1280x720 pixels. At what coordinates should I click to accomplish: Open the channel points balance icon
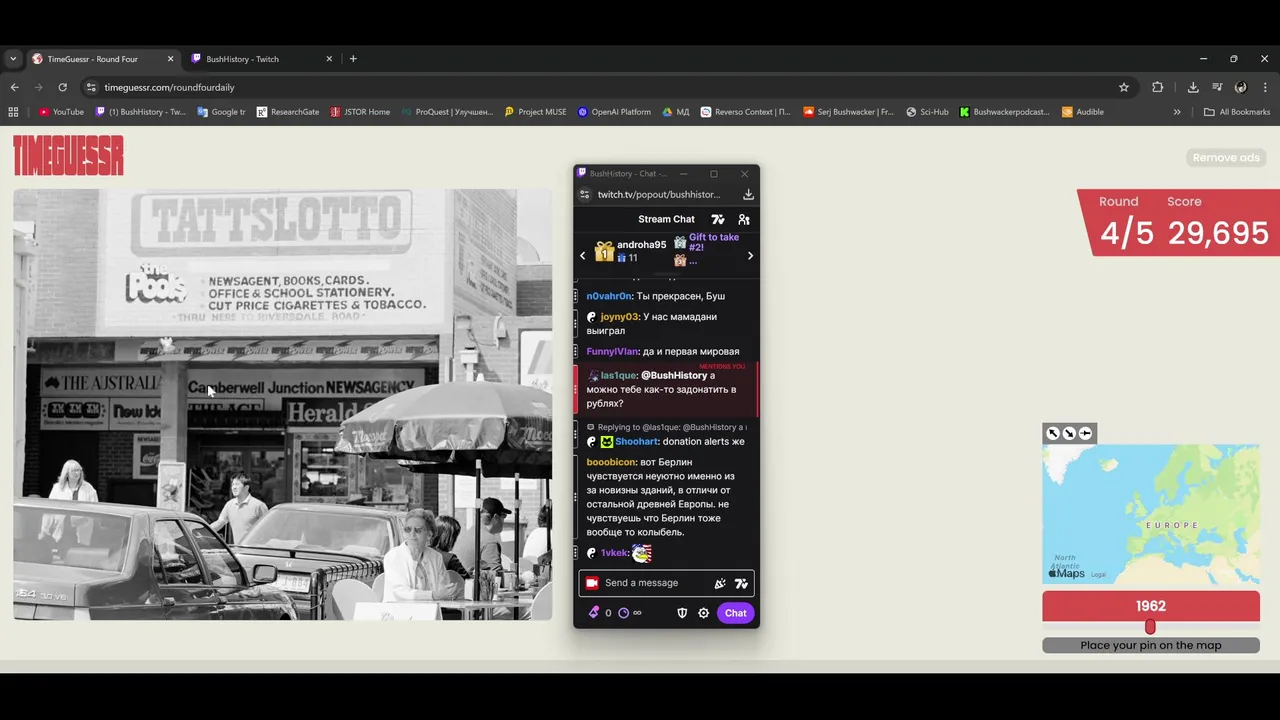click(594, 613)
